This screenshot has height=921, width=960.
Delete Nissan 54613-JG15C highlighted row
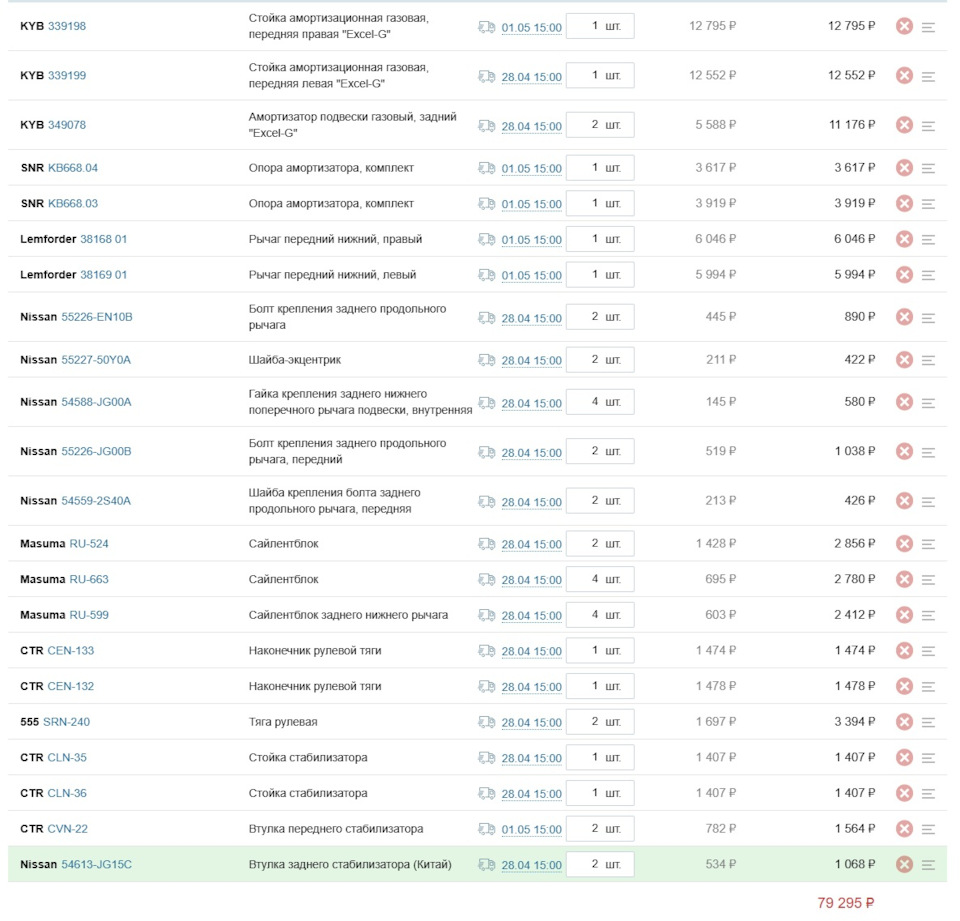904,864
